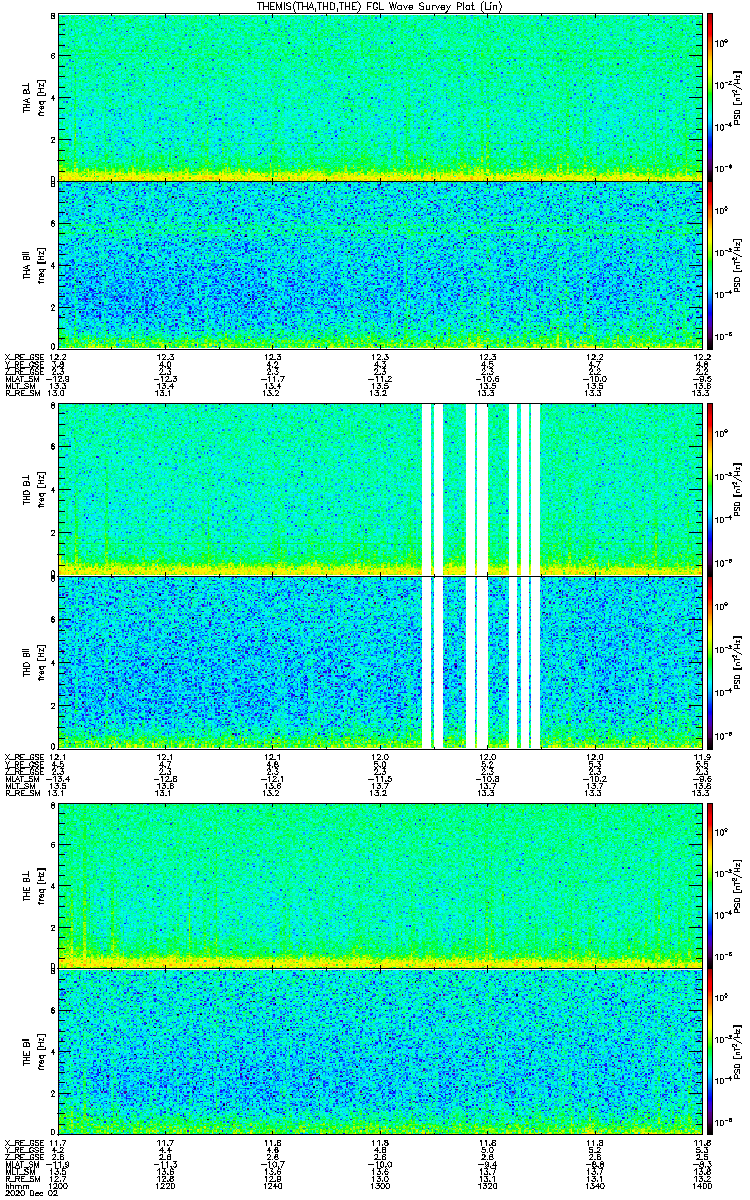Click the "1320" time tick label
750x1200 pixels.
pos(486,1186)
